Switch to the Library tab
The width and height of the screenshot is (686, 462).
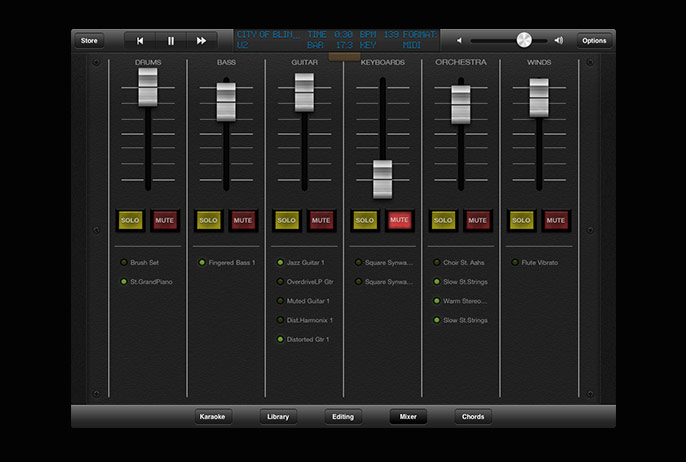(x=278, y=416)
